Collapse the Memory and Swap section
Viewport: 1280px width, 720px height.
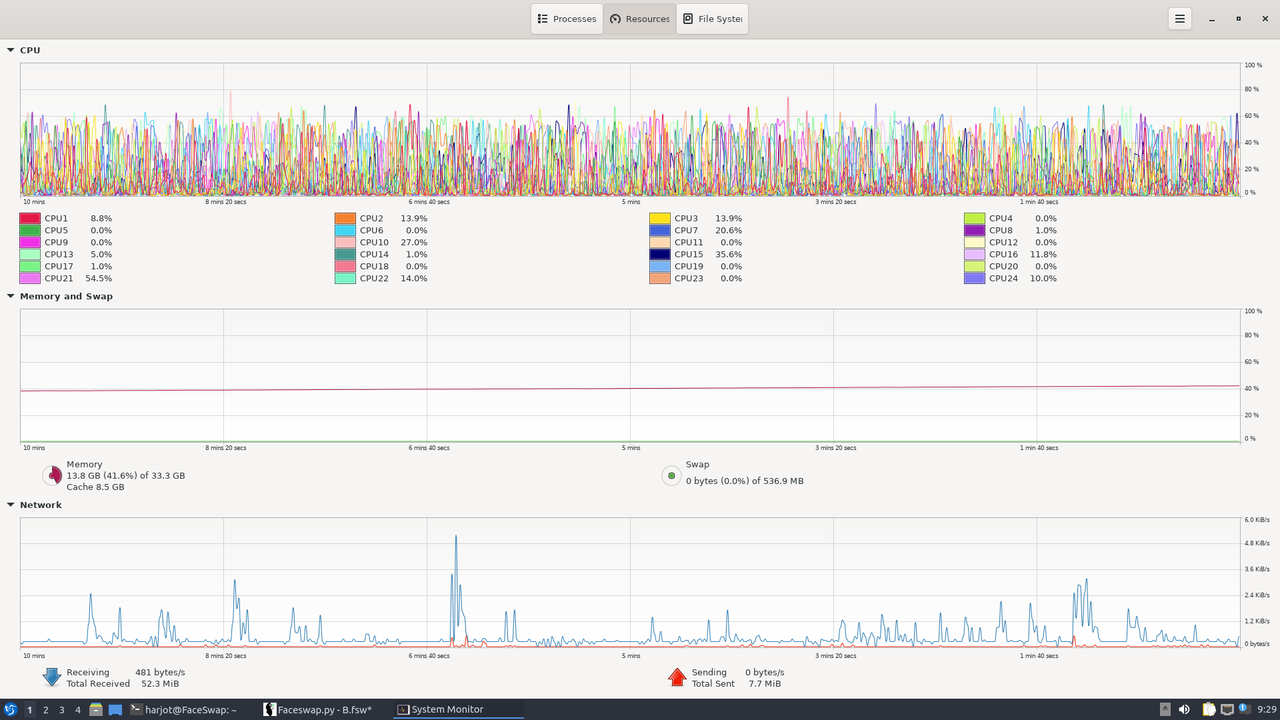point(11,296)
